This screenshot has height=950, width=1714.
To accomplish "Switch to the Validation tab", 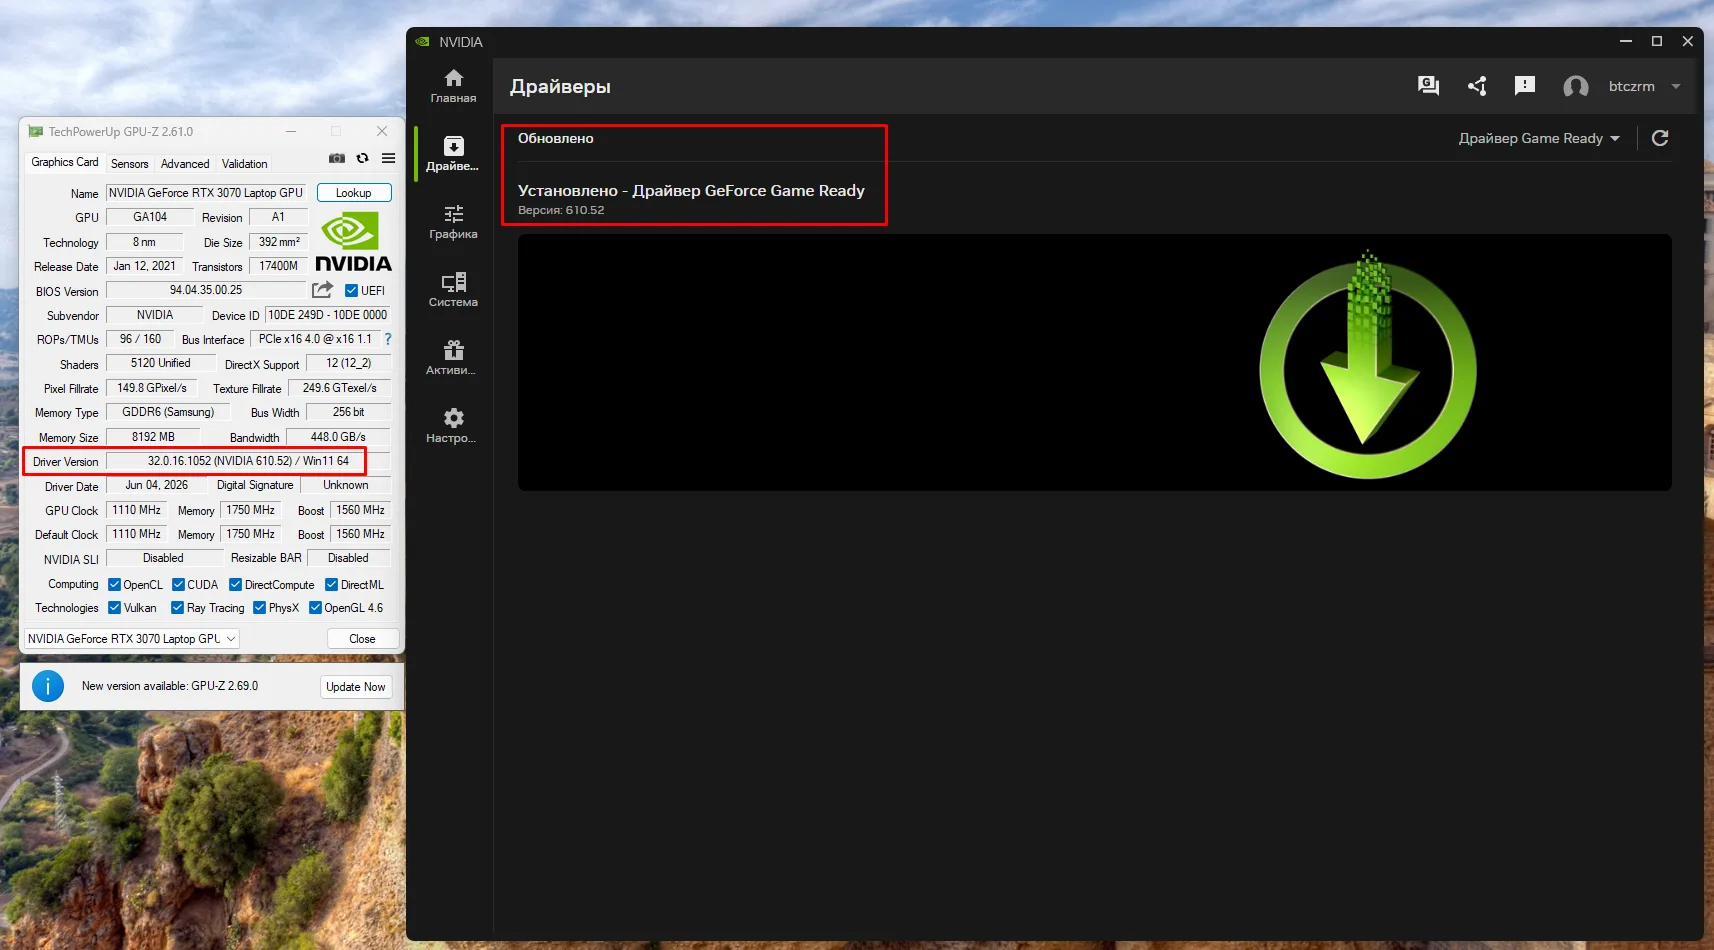I will tap(244, 164).
